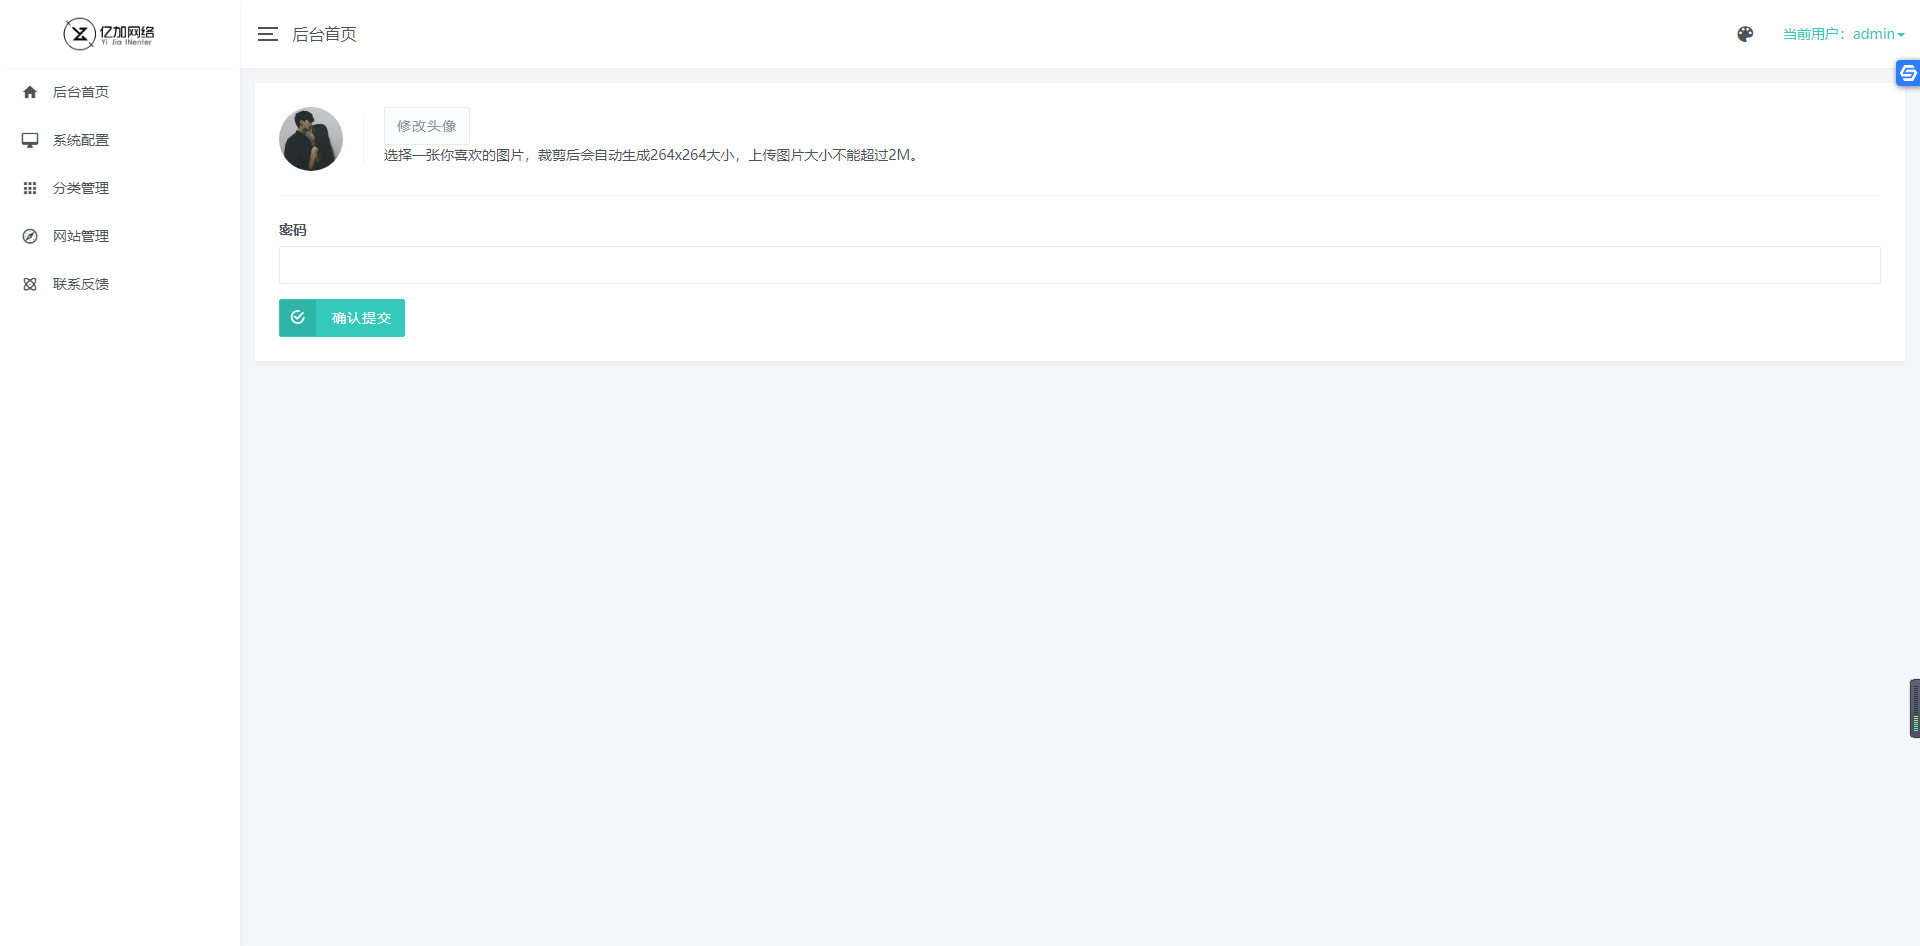Click the monitor icon beside 系统配置
The image size is (1920, 946).
(30, 140)
